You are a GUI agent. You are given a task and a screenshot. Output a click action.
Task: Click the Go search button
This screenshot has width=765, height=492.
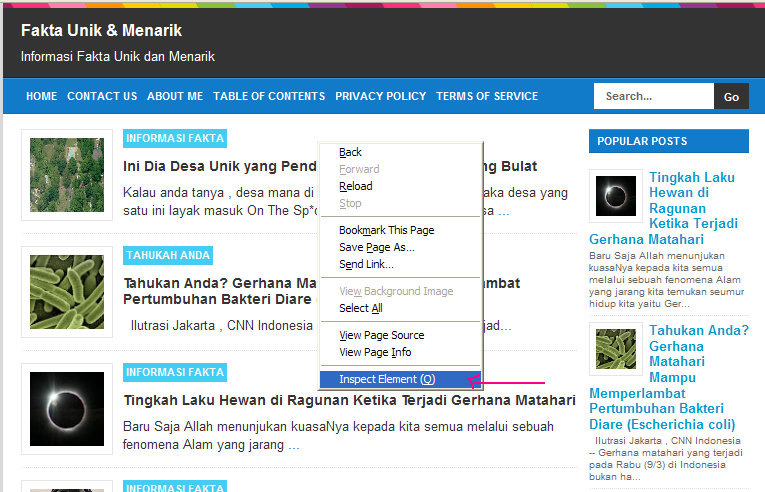tap(731, 96)
